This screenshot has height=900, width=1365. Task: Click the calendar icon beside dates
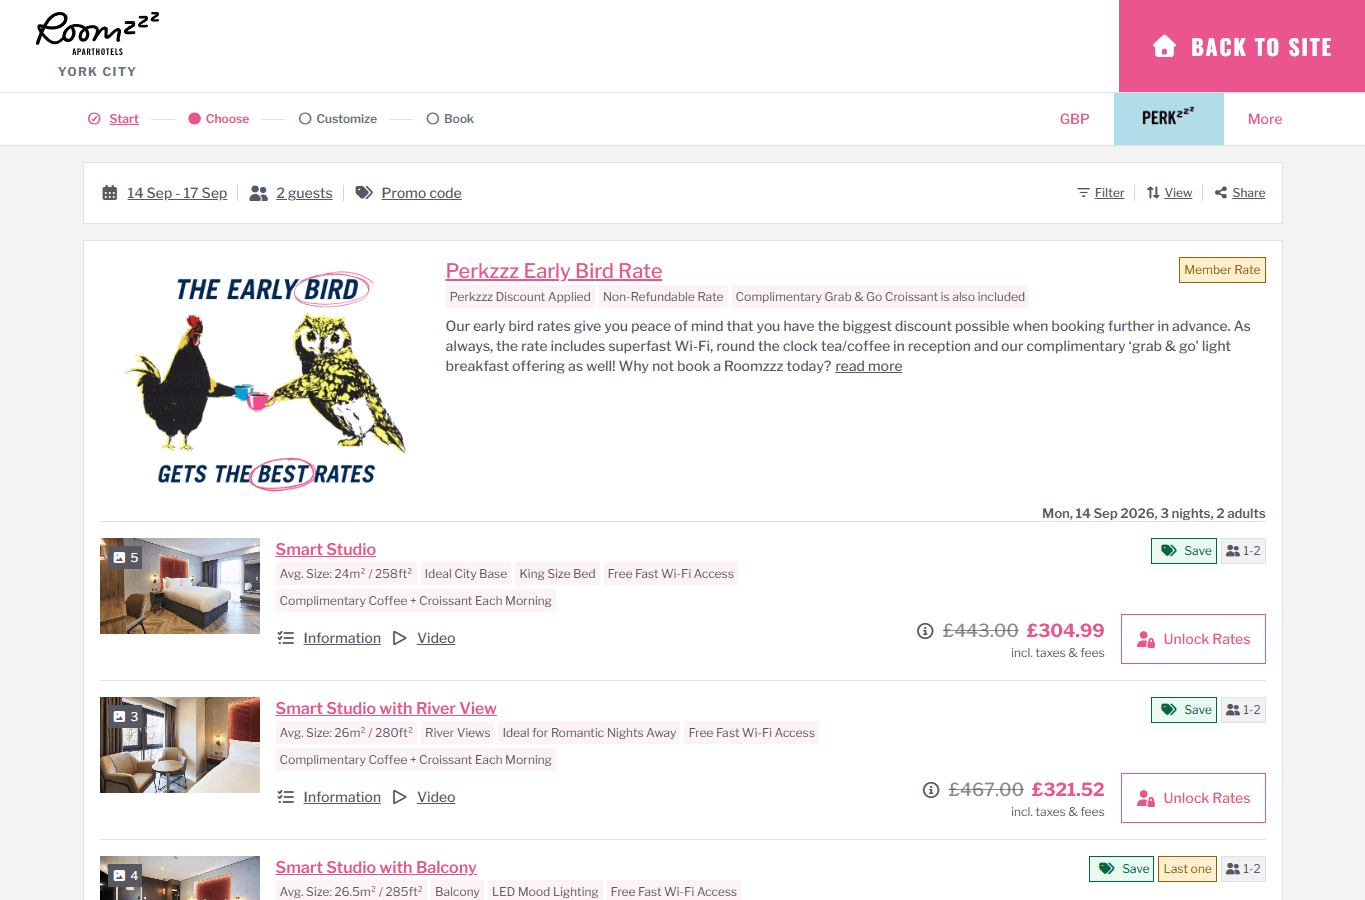tap(110, 193)
